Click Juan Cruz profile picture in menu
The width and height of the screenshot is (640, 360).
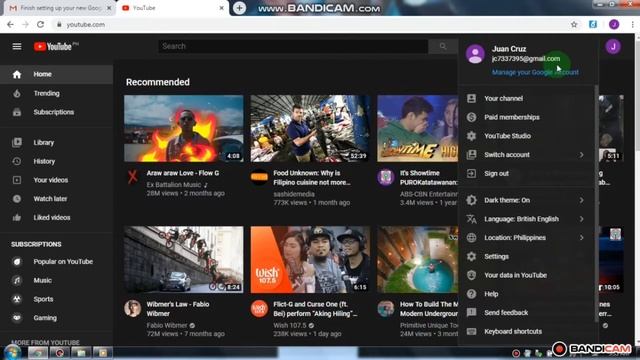click(x=475, y=54)
